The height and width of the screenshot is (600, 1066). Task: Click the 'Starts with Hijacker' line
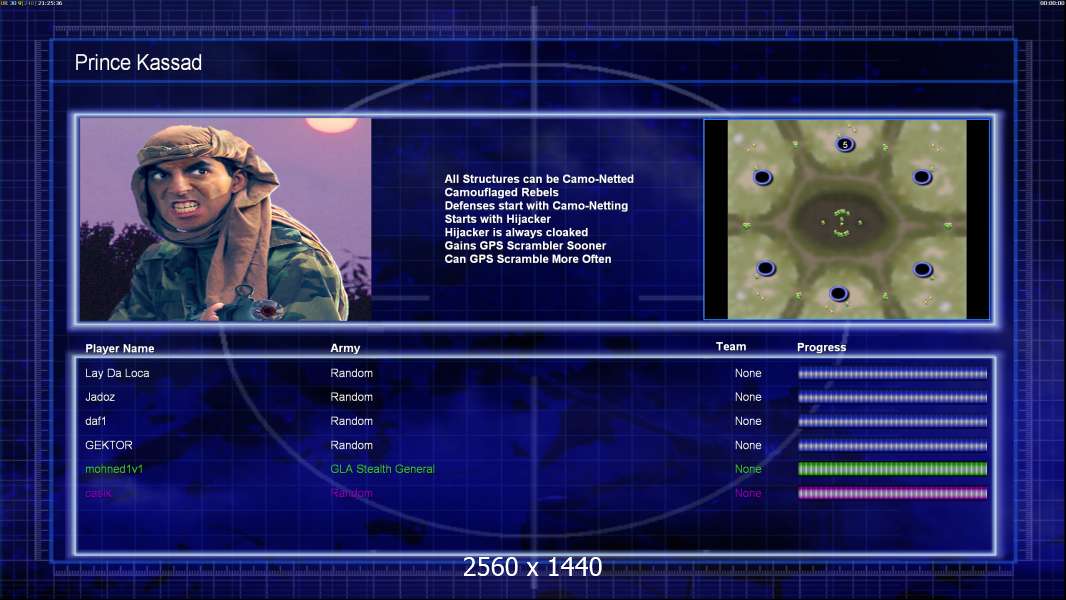click(497, 219)
